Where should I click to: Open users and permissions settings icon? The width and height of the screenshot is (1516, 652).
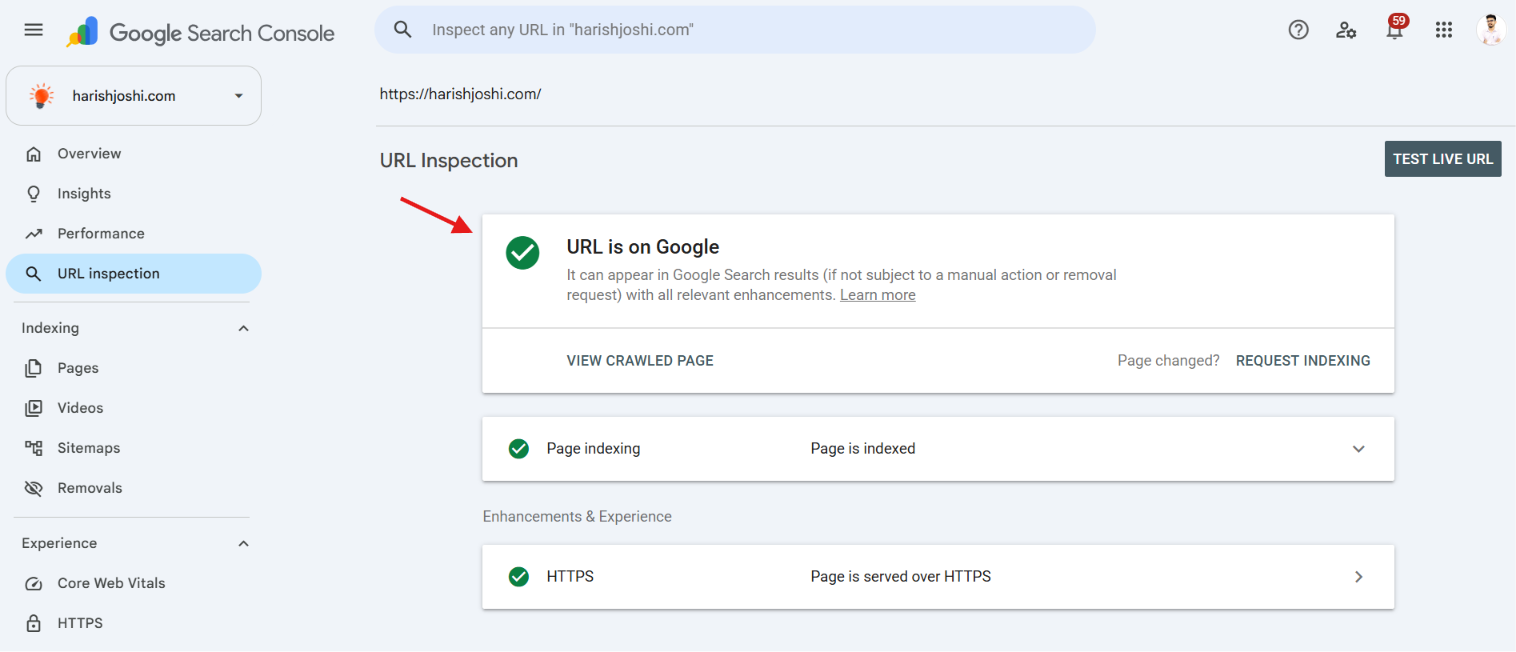coord(1346,30)
